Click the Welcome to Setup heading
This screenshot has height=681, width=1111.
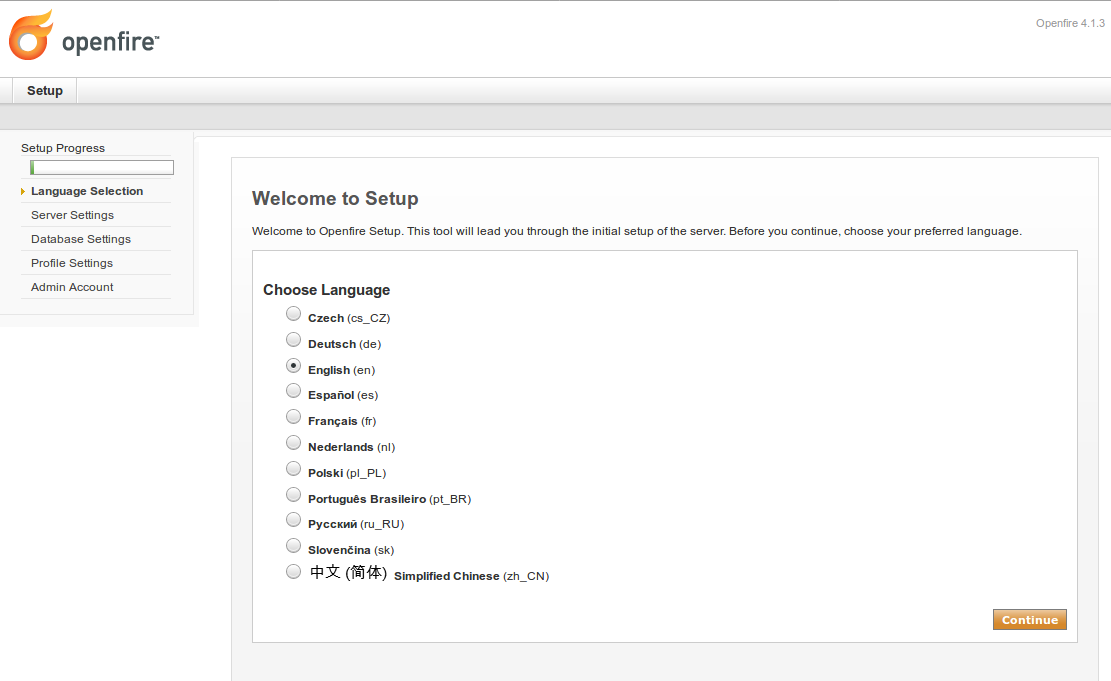(335, 198)
